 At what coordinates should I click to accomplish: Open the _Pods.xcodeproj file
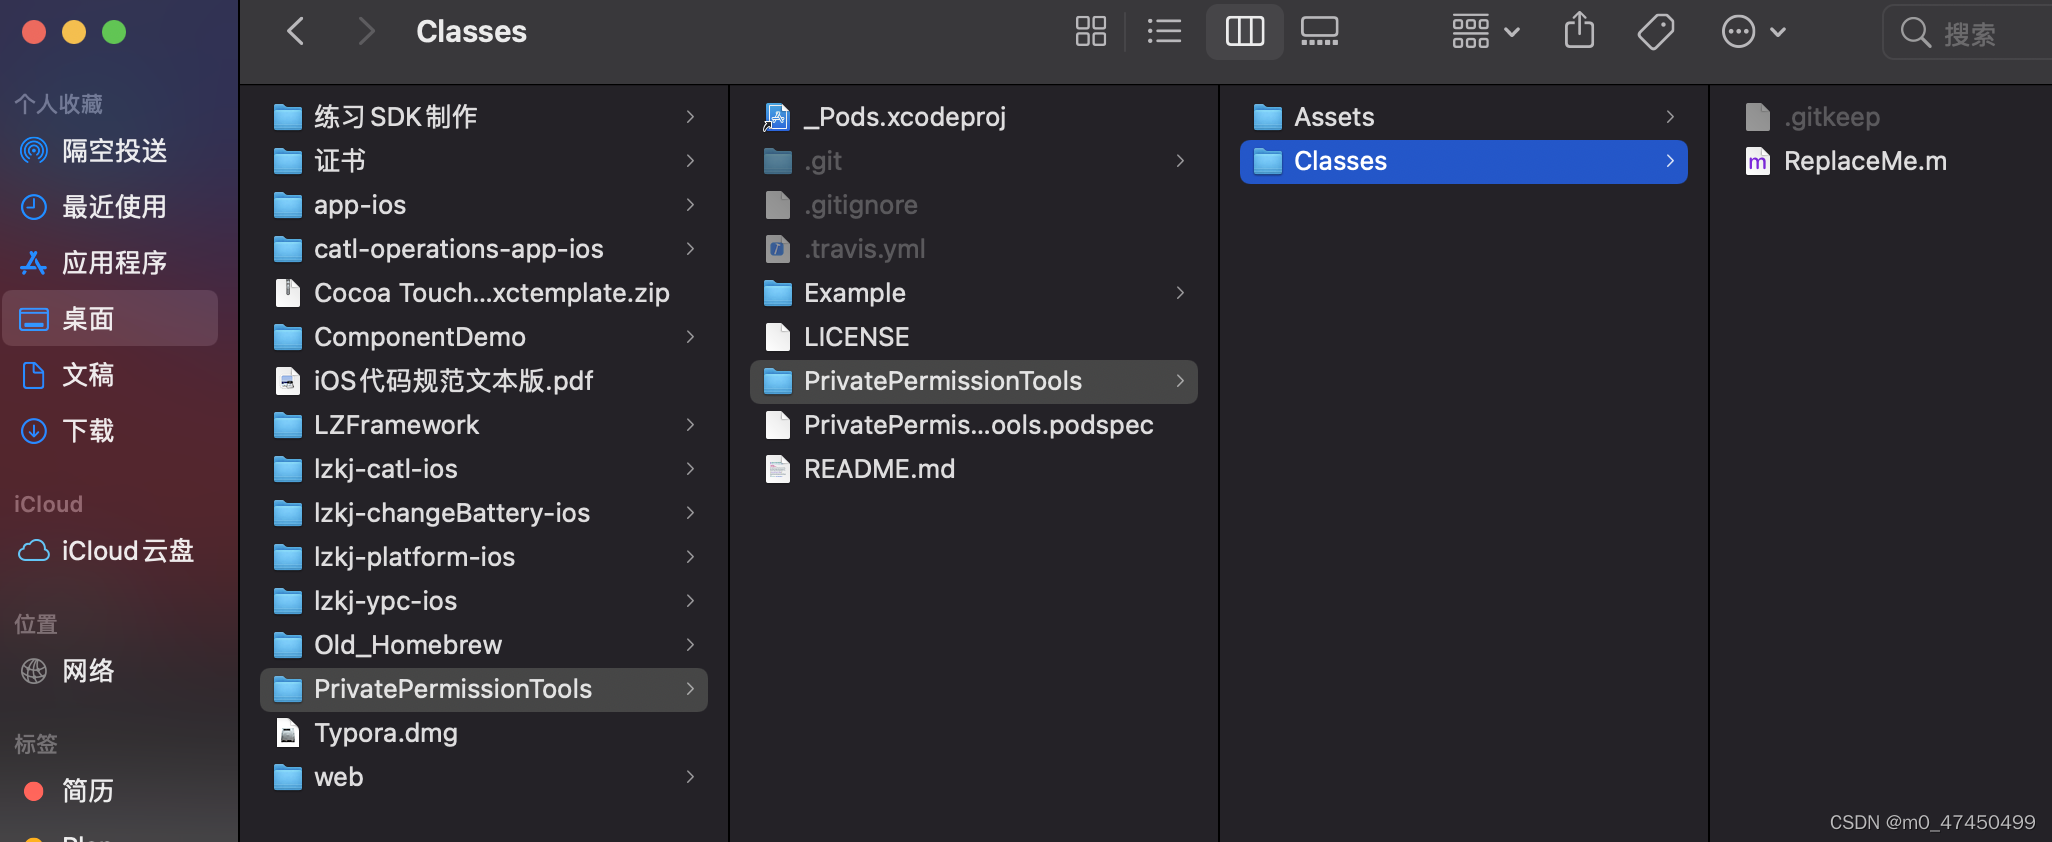[904, 117]
